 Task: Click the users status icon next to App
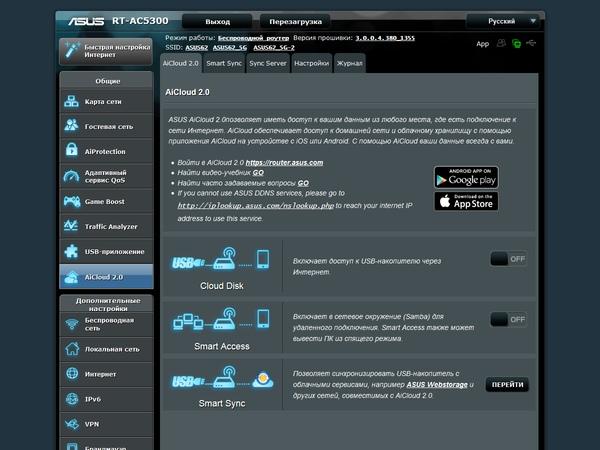(x=501, y=43)
